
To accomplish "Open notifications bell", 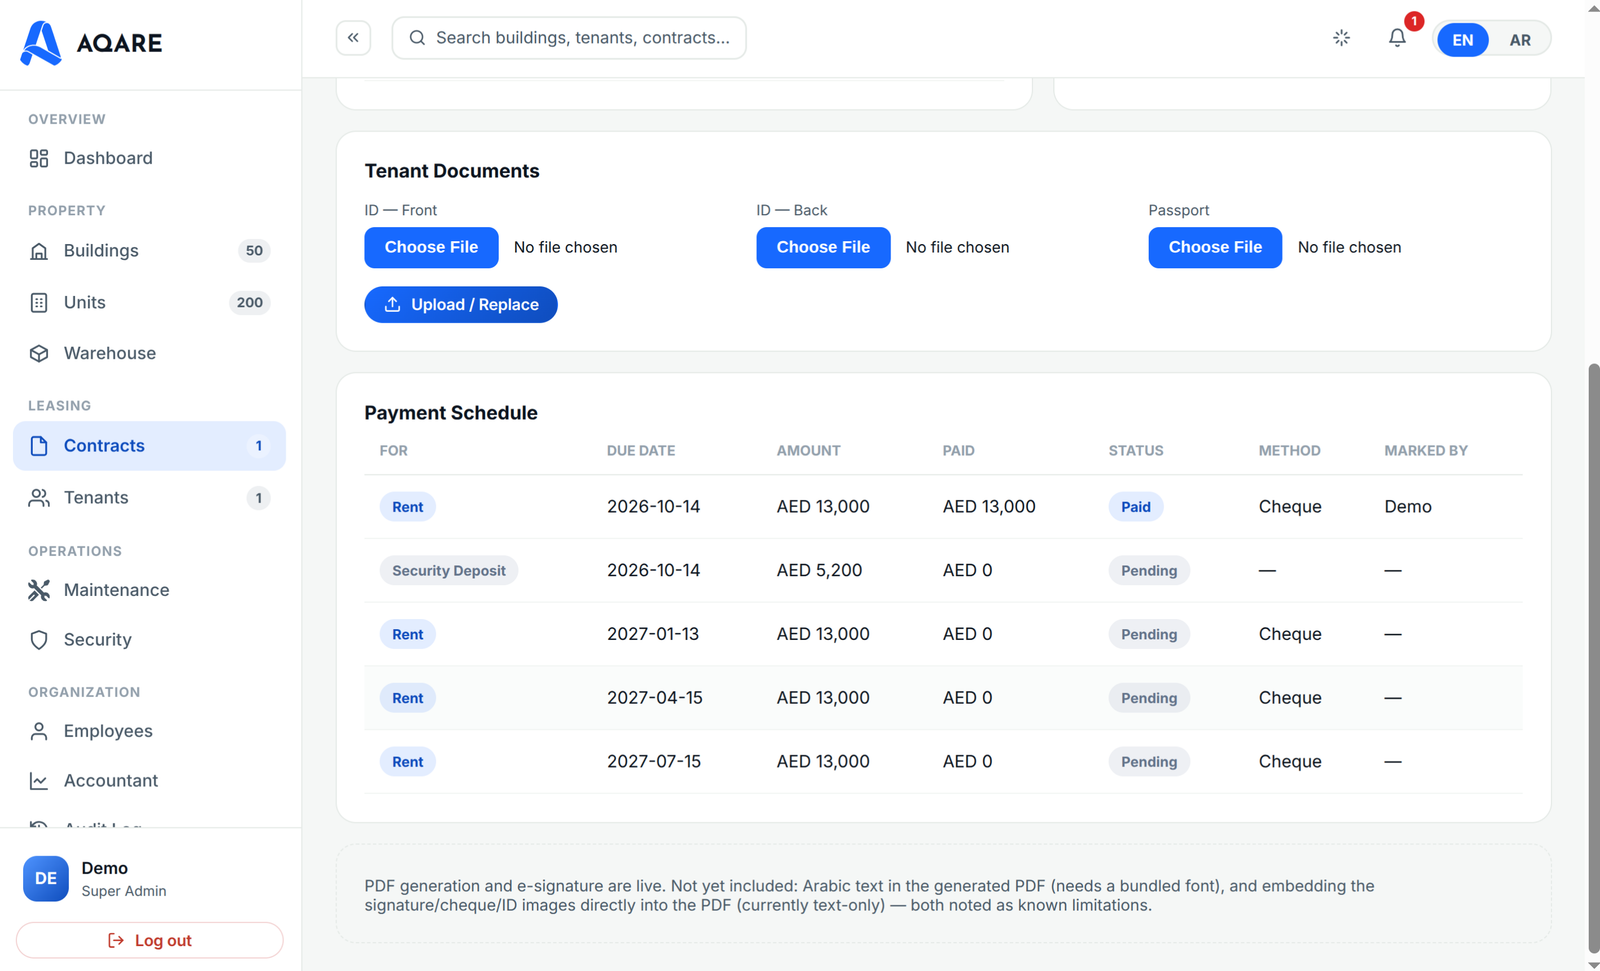I will pyautogui.click(x=1397, y=38).
